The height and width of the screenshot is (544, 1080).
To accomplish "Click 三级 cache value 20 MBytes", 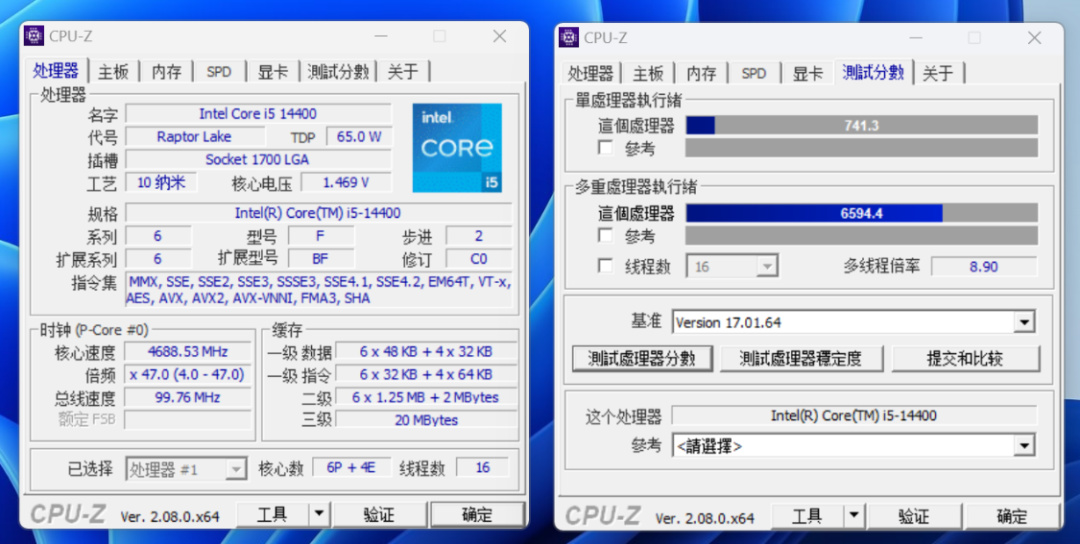I will [x=426, y=420].
